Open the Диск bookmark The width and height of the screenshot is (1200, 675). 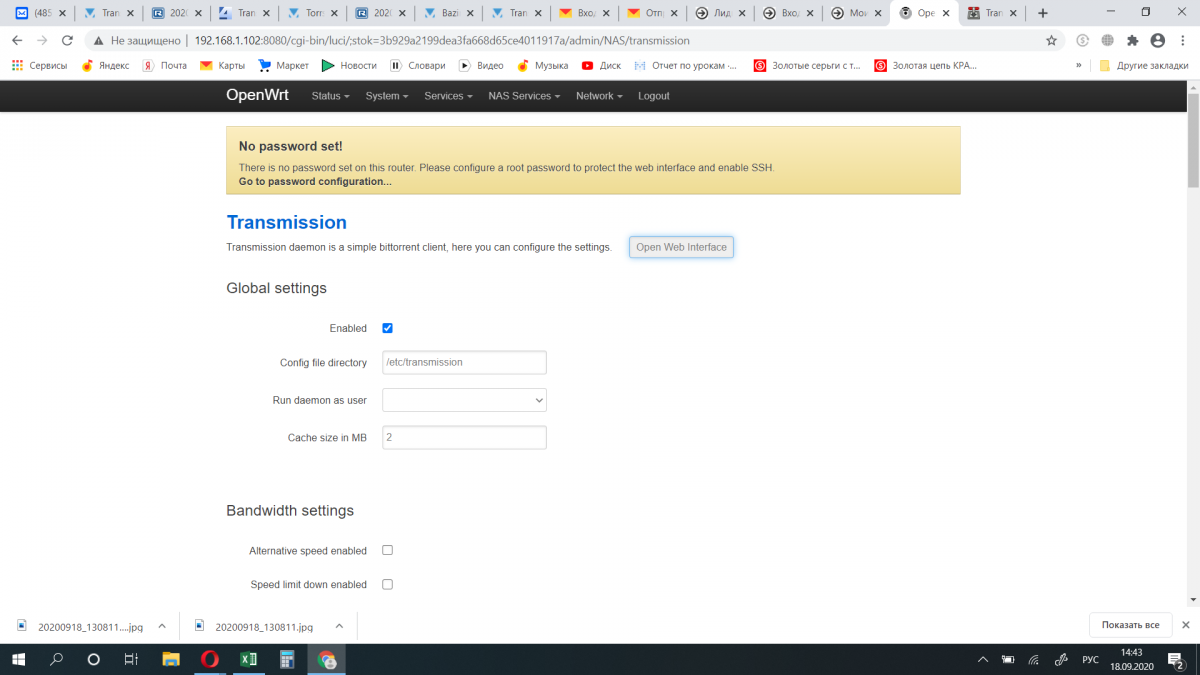pyautogui.click(x=601, y=66)
